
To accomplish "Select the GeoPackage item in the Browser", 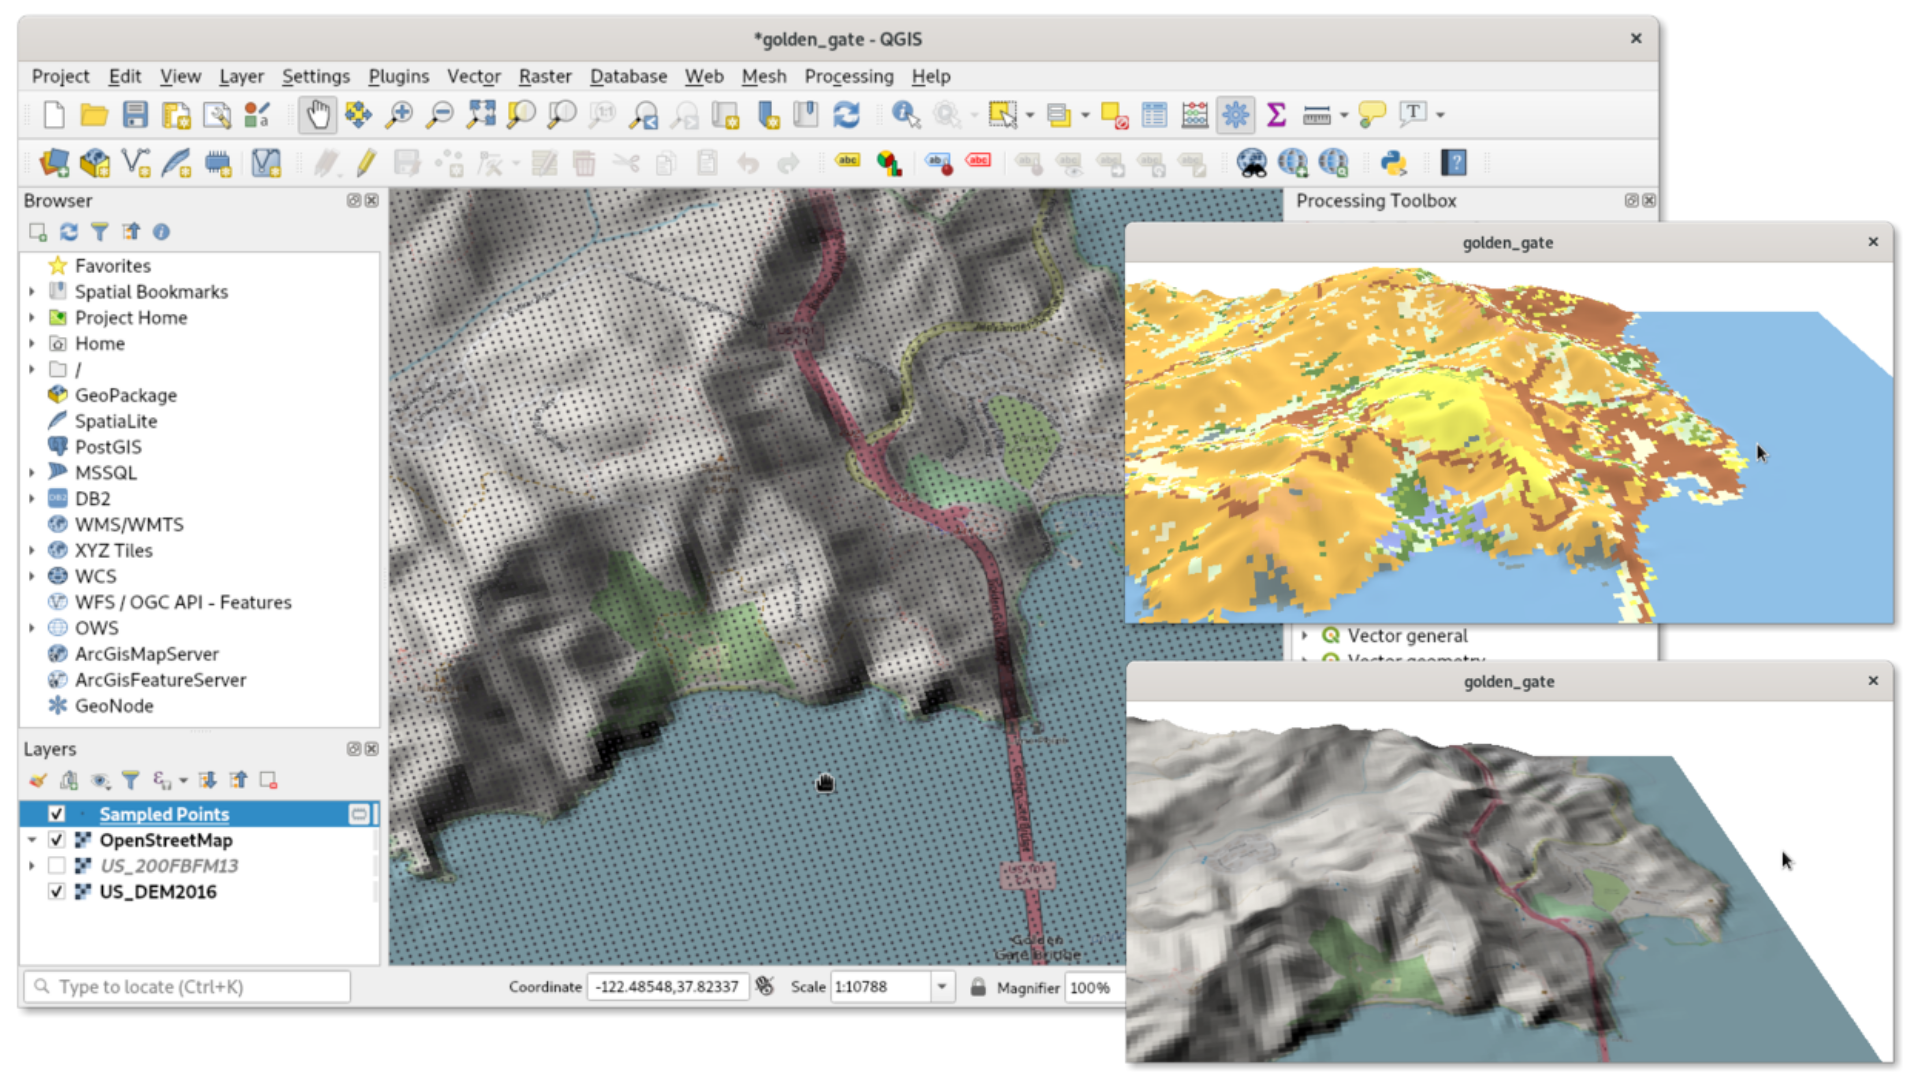I will [125, 395].
